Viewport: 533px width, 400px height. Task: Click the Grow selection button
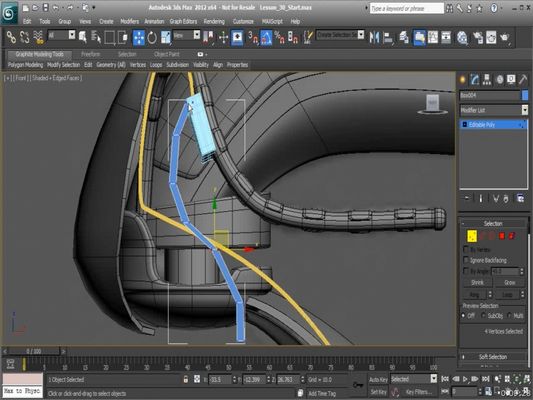(509, 282)
